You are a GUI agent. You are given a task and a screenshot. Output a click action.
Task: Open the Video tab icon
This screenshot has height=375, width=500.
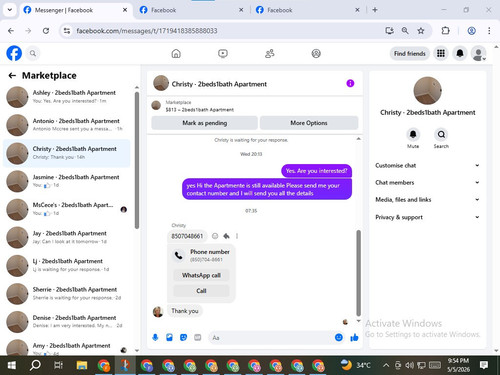pyautogui.click(x=223, y=53)
